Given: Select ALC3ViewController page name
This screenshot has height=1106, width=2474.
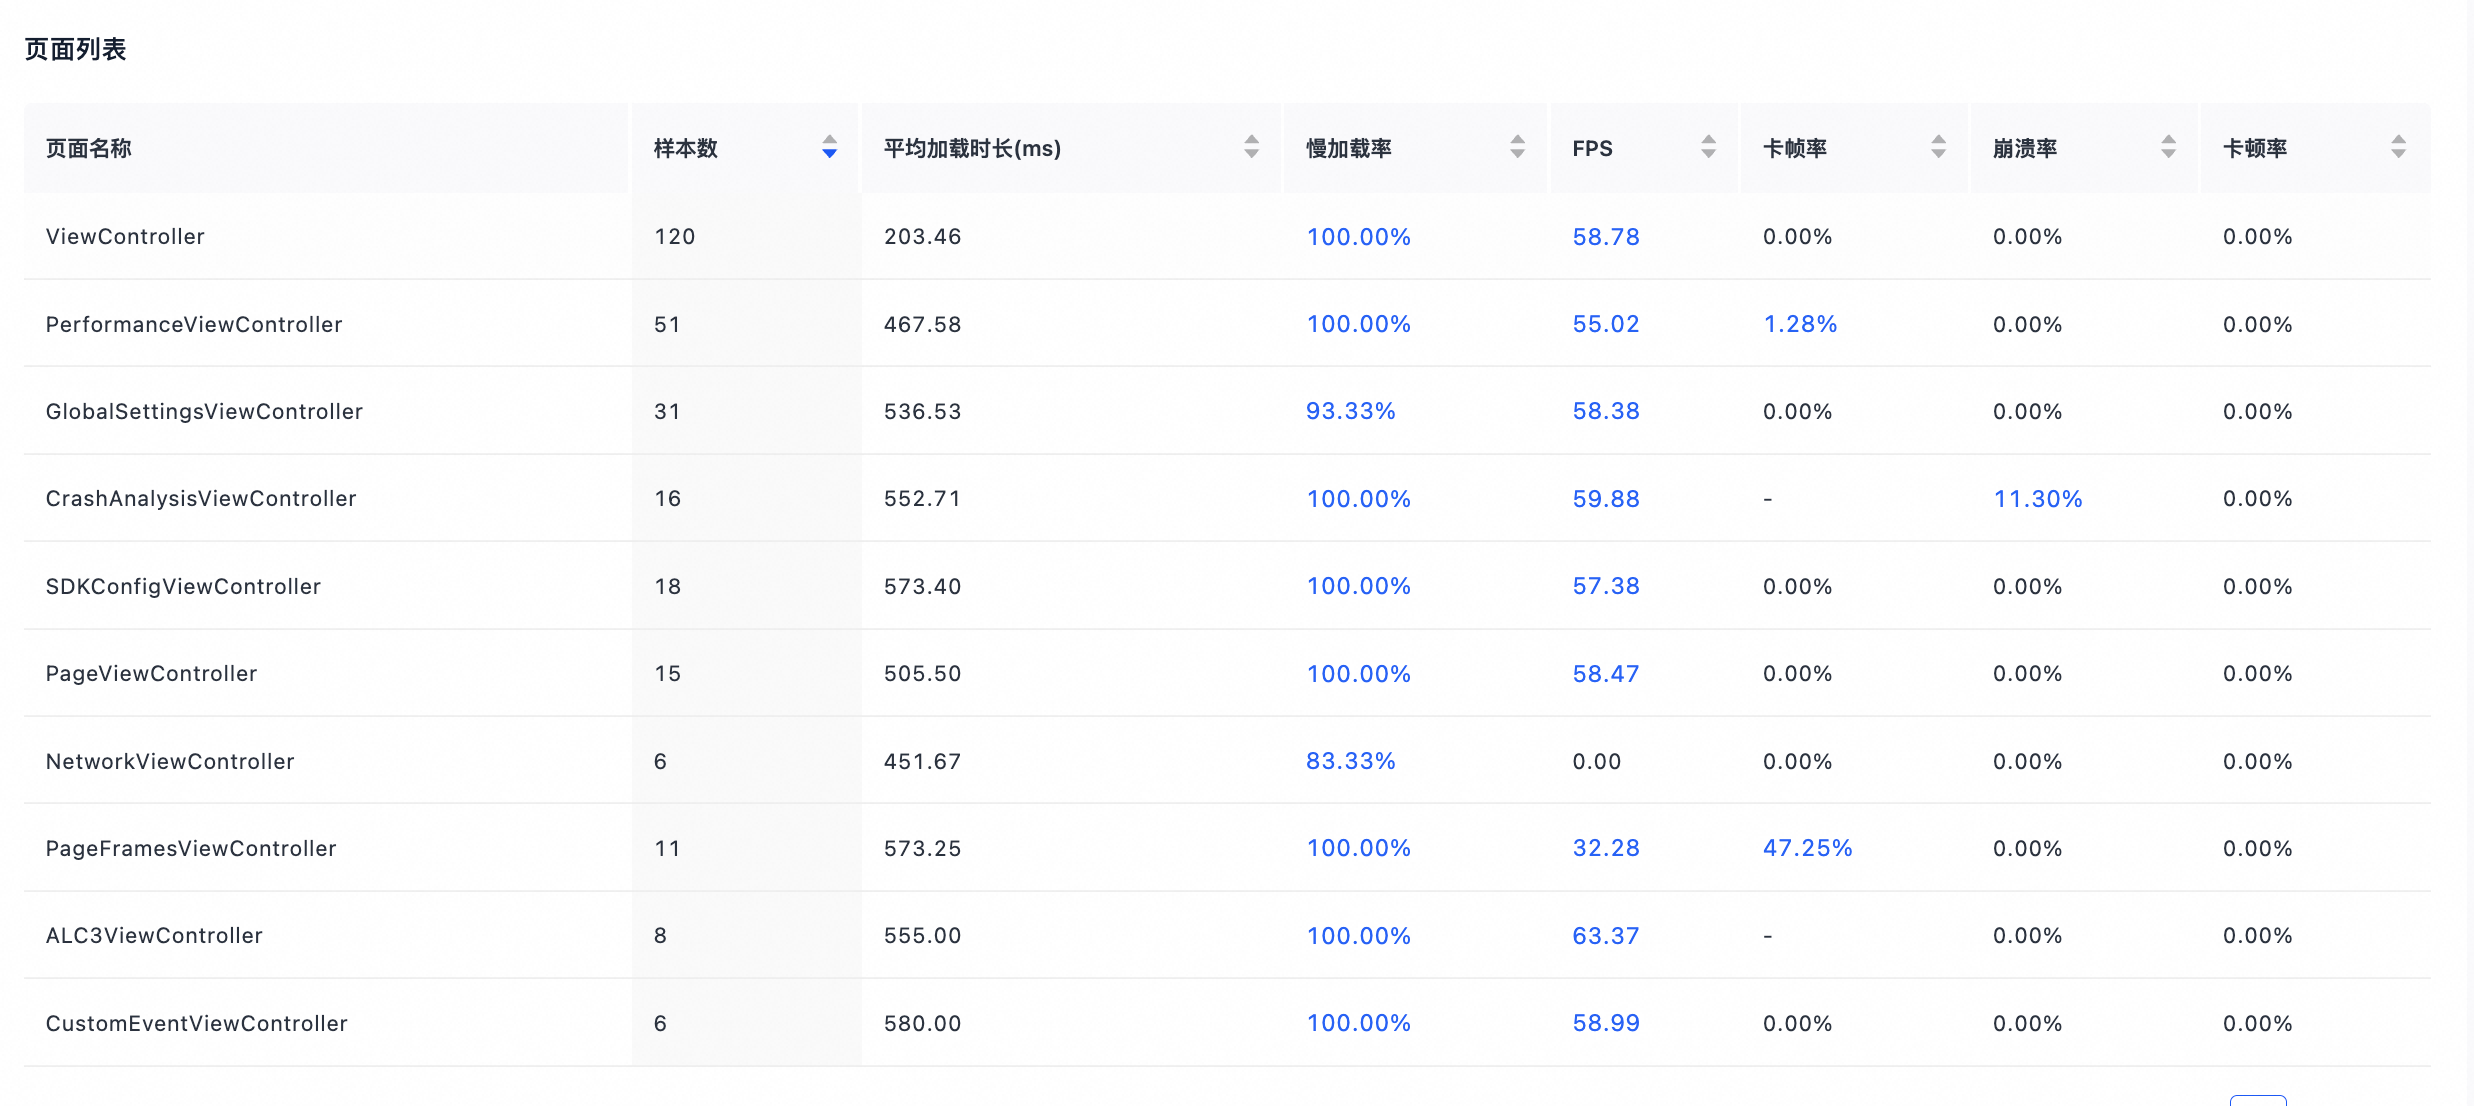Looking at the screenshot, I should (154, 936).
